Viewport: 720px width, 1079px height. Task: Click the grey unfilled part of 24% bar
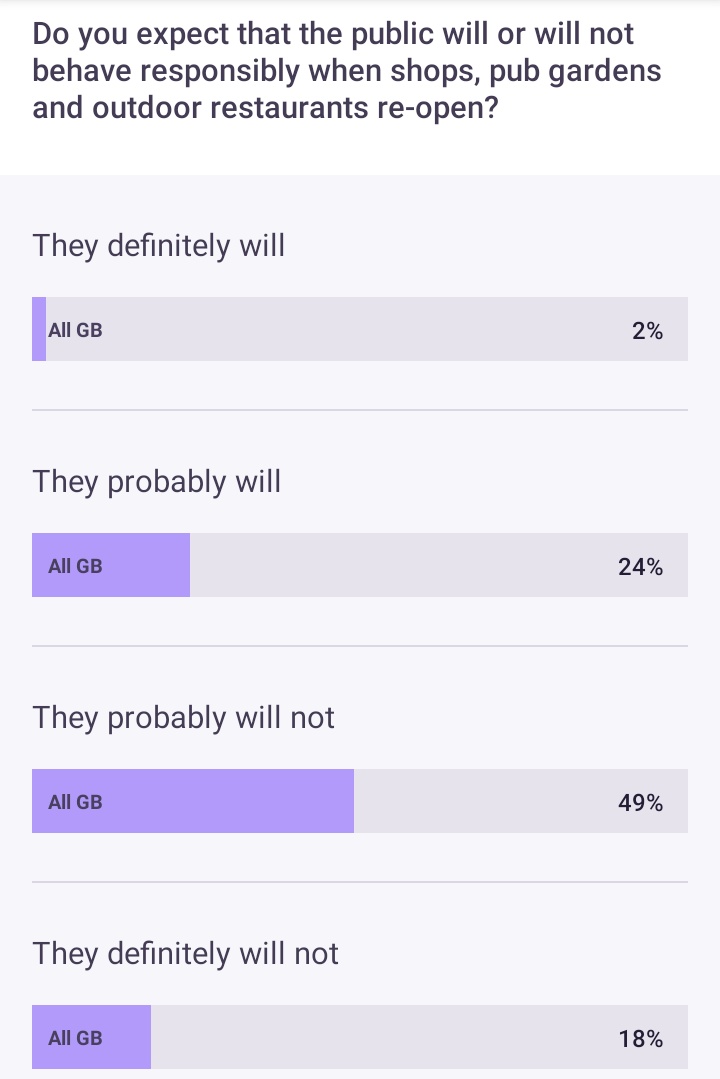click(x=438, y=565)
